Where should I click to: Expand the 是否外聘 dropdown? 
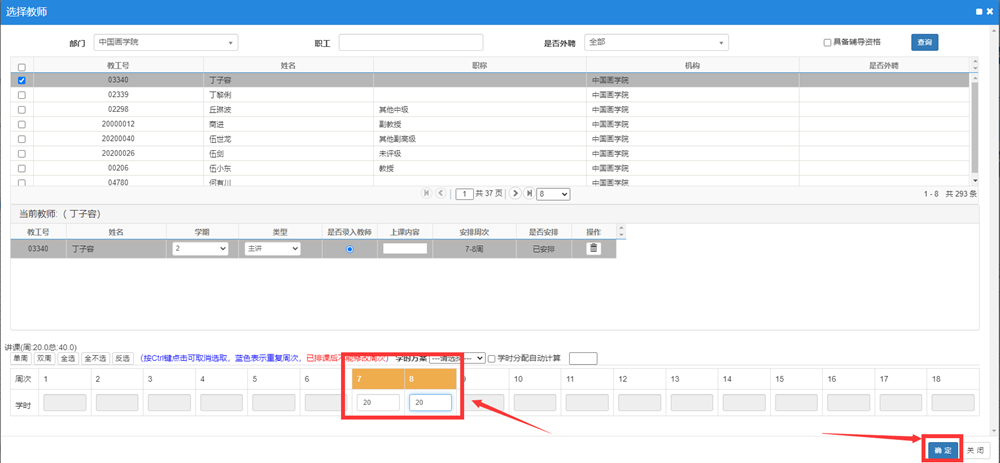click(656, 43)
